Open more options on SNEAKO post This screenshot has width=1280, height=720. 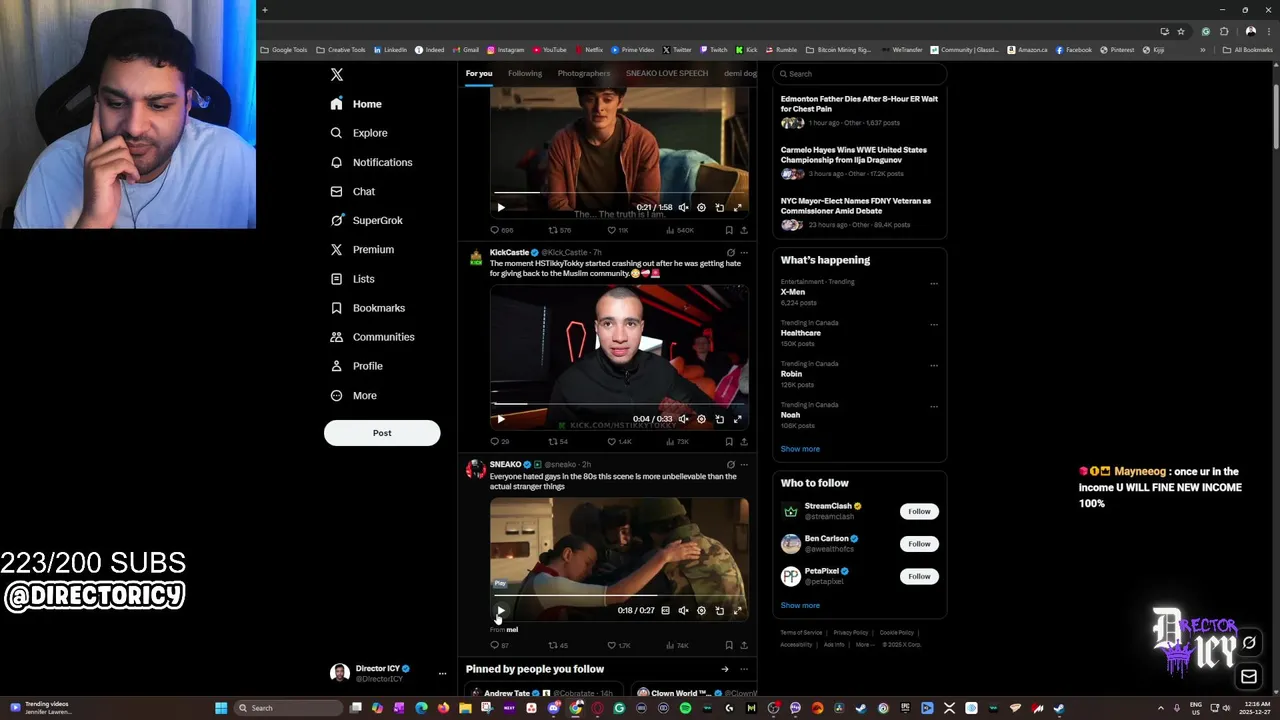click(x=743, y=465)
